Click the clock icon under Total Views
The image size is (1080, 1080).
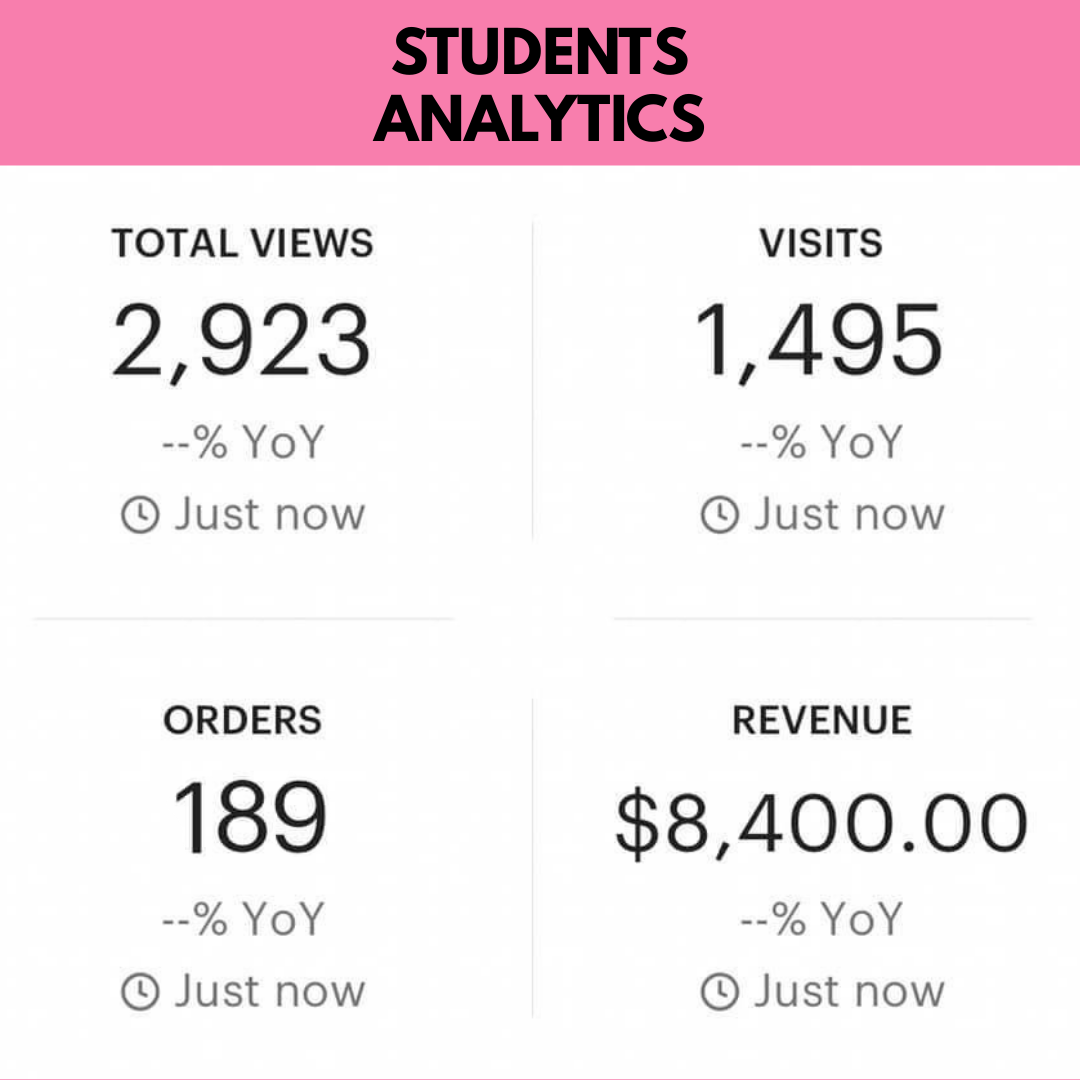(x=139, y=516)
